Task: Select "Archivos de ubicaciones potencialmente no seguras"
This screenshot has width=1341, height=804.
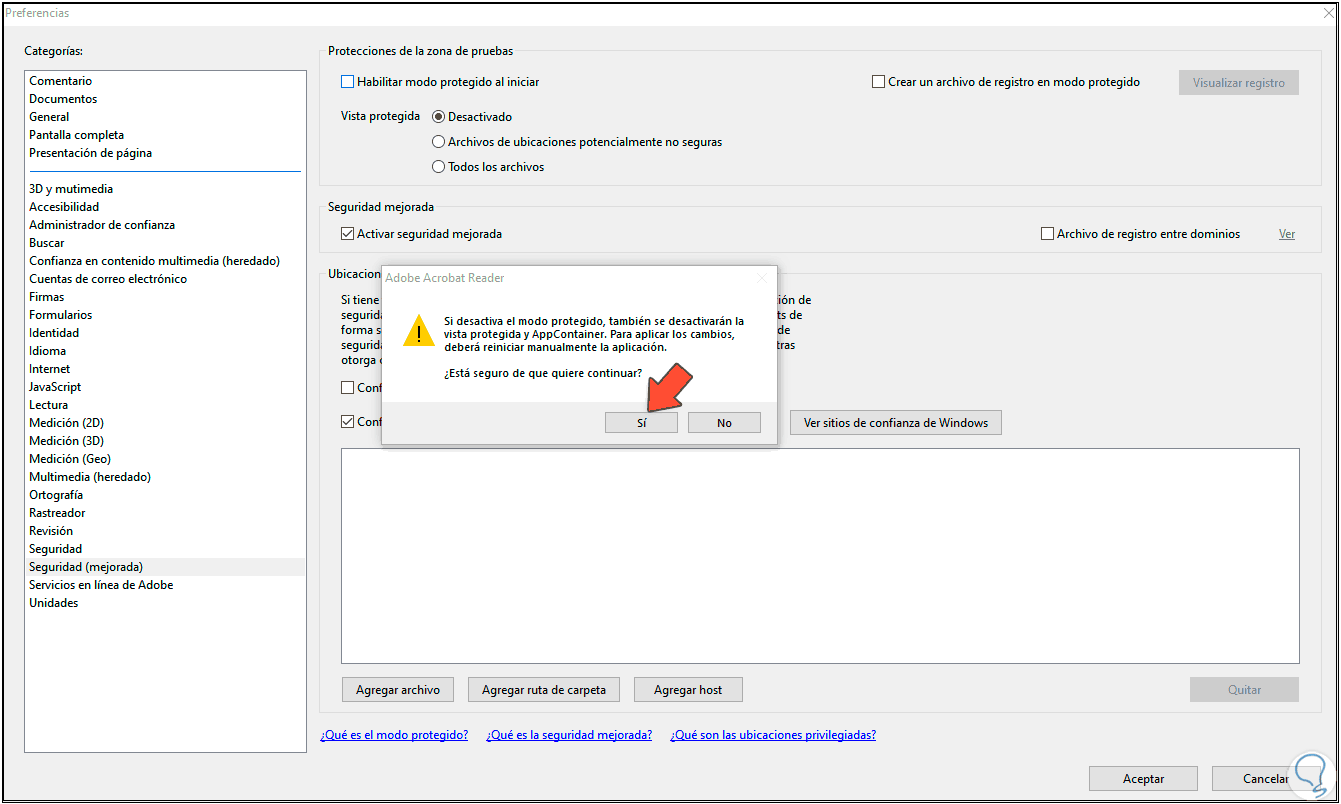Action: click(438, 141)
